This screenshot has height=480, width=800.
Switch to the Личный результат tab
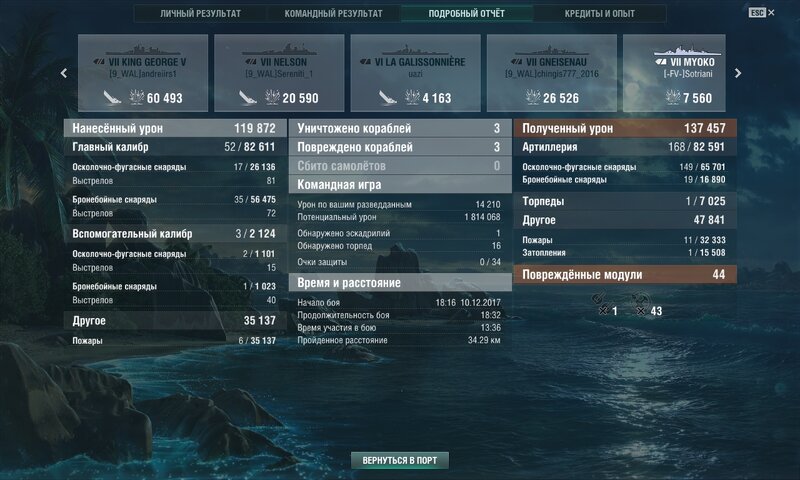[201, 13]
